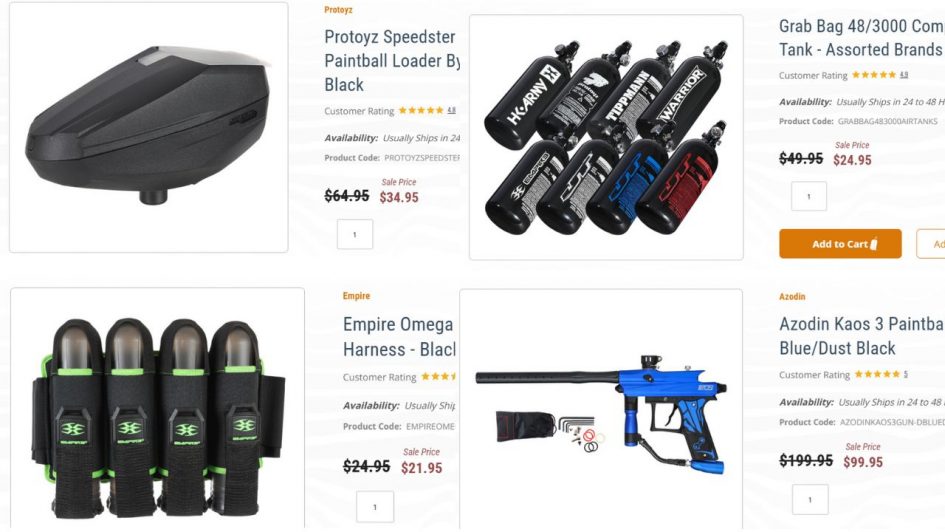Add the Grab Bag tank to cart
The image size is (945, 532).
840,243
